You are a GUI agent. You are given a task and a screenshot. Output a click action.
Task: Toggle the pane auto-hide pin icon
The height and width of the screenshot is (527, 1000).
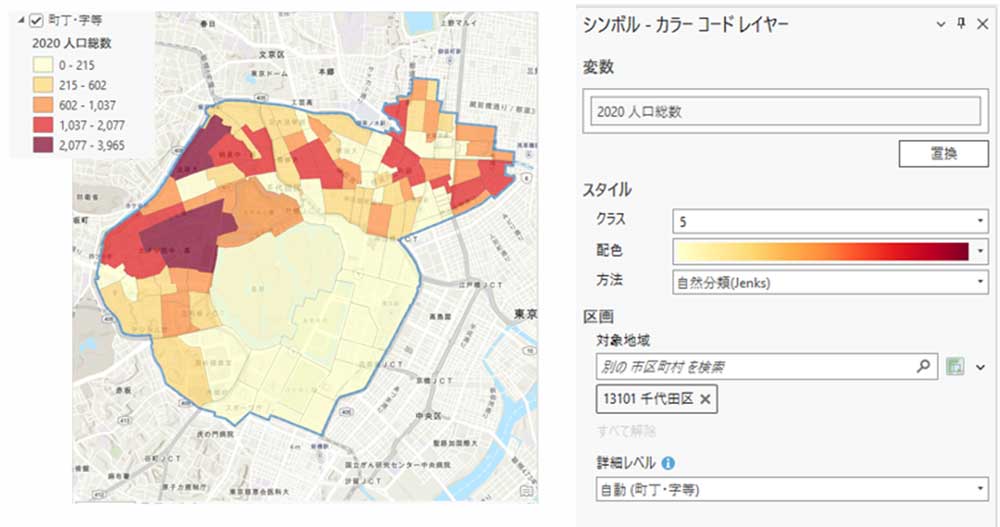[x=962, y=24]
